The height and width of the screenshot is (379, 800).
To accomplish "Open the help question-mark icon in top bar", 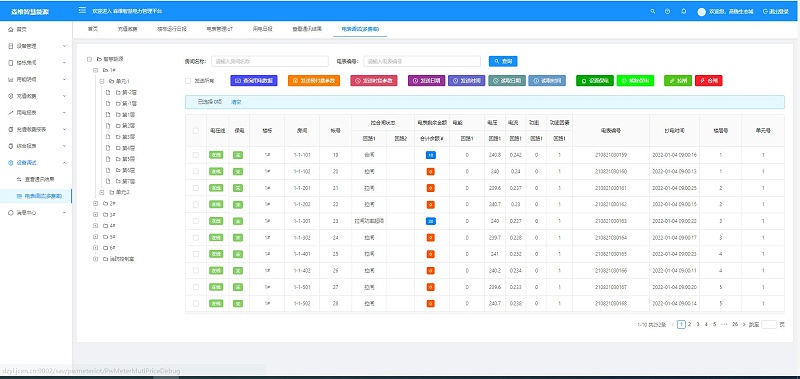I will pyautogui.click(x=667, y=11).
